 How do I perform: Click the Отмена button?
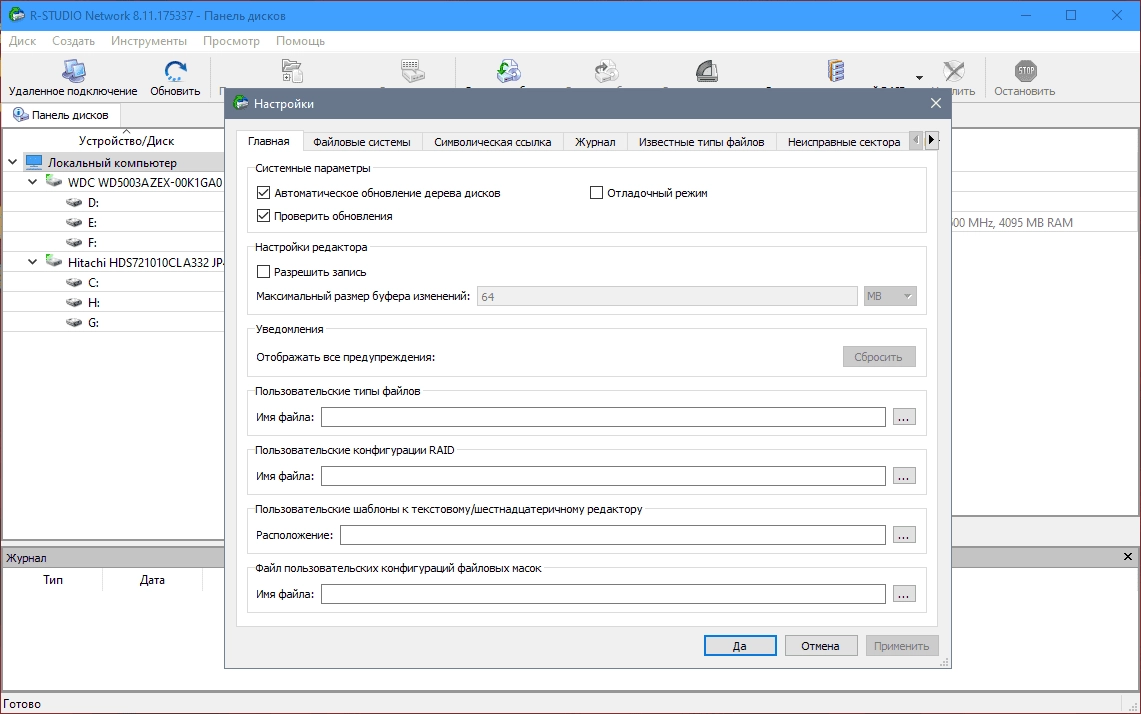(820, 646)
